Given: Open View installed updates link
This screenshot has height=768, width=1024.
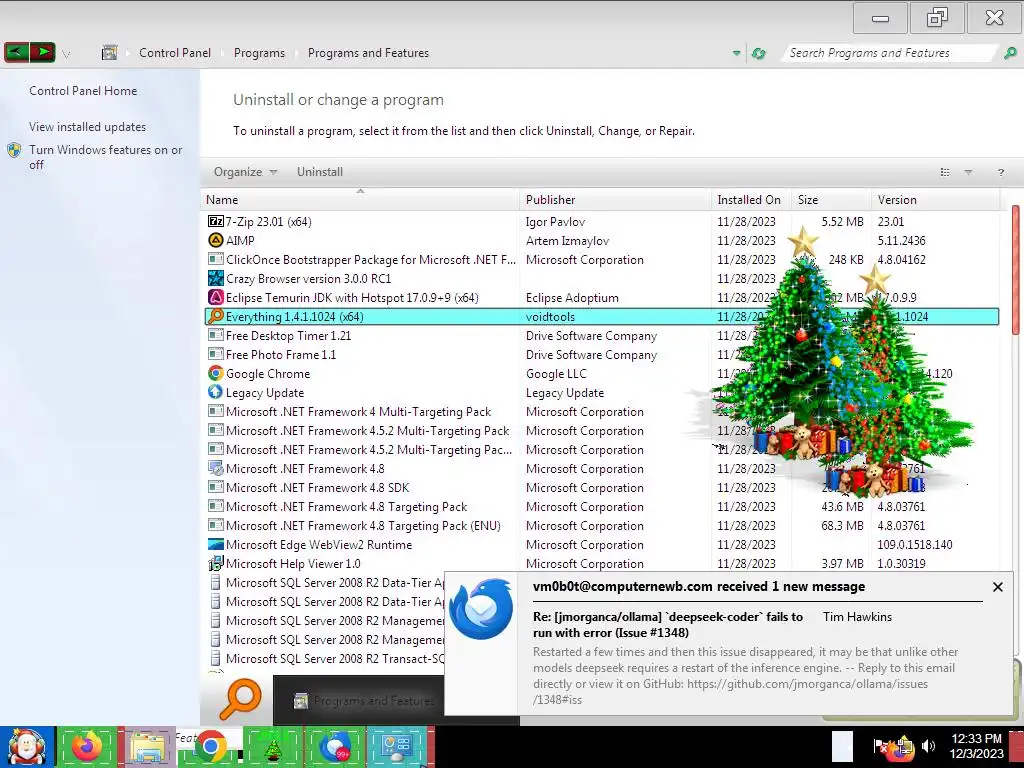Looking at the screenshot, I should (x=88, y=127).
